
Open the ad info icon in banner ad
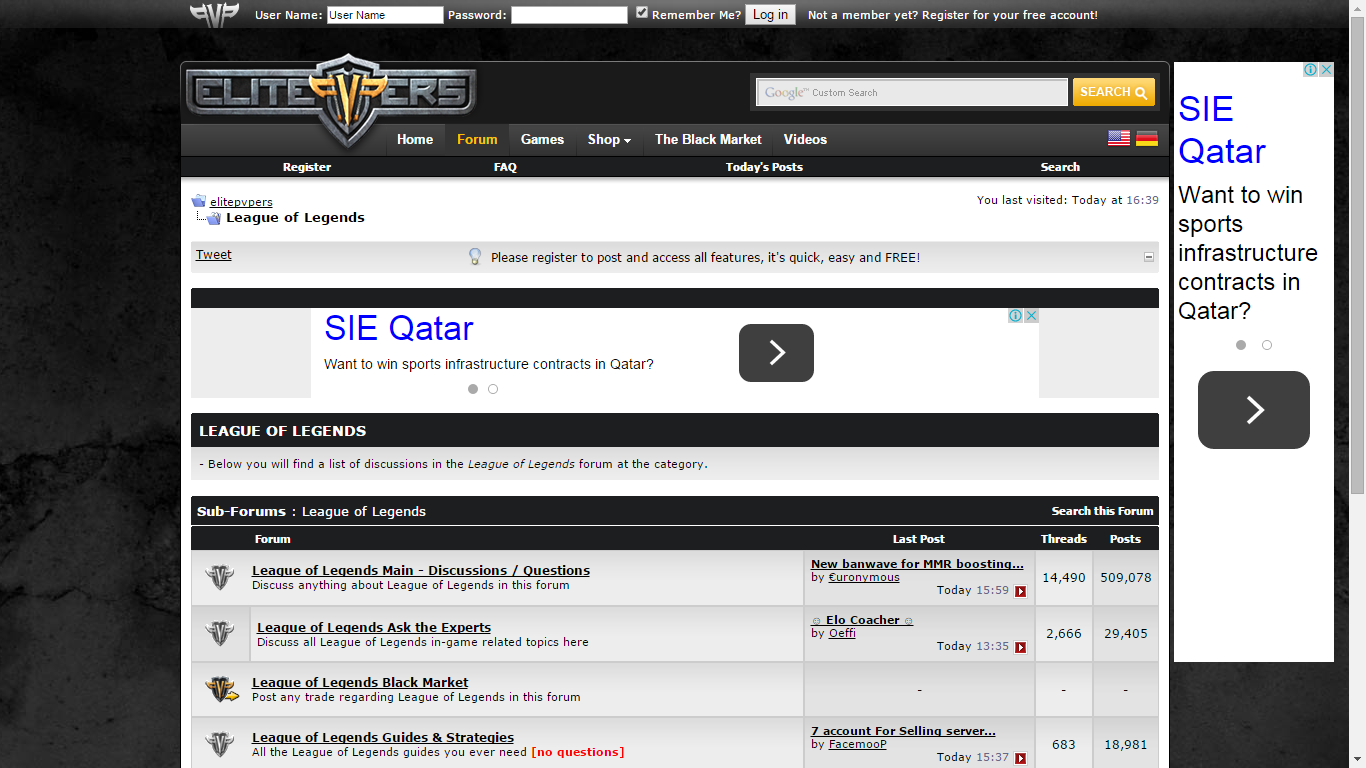coord(1016,316)
